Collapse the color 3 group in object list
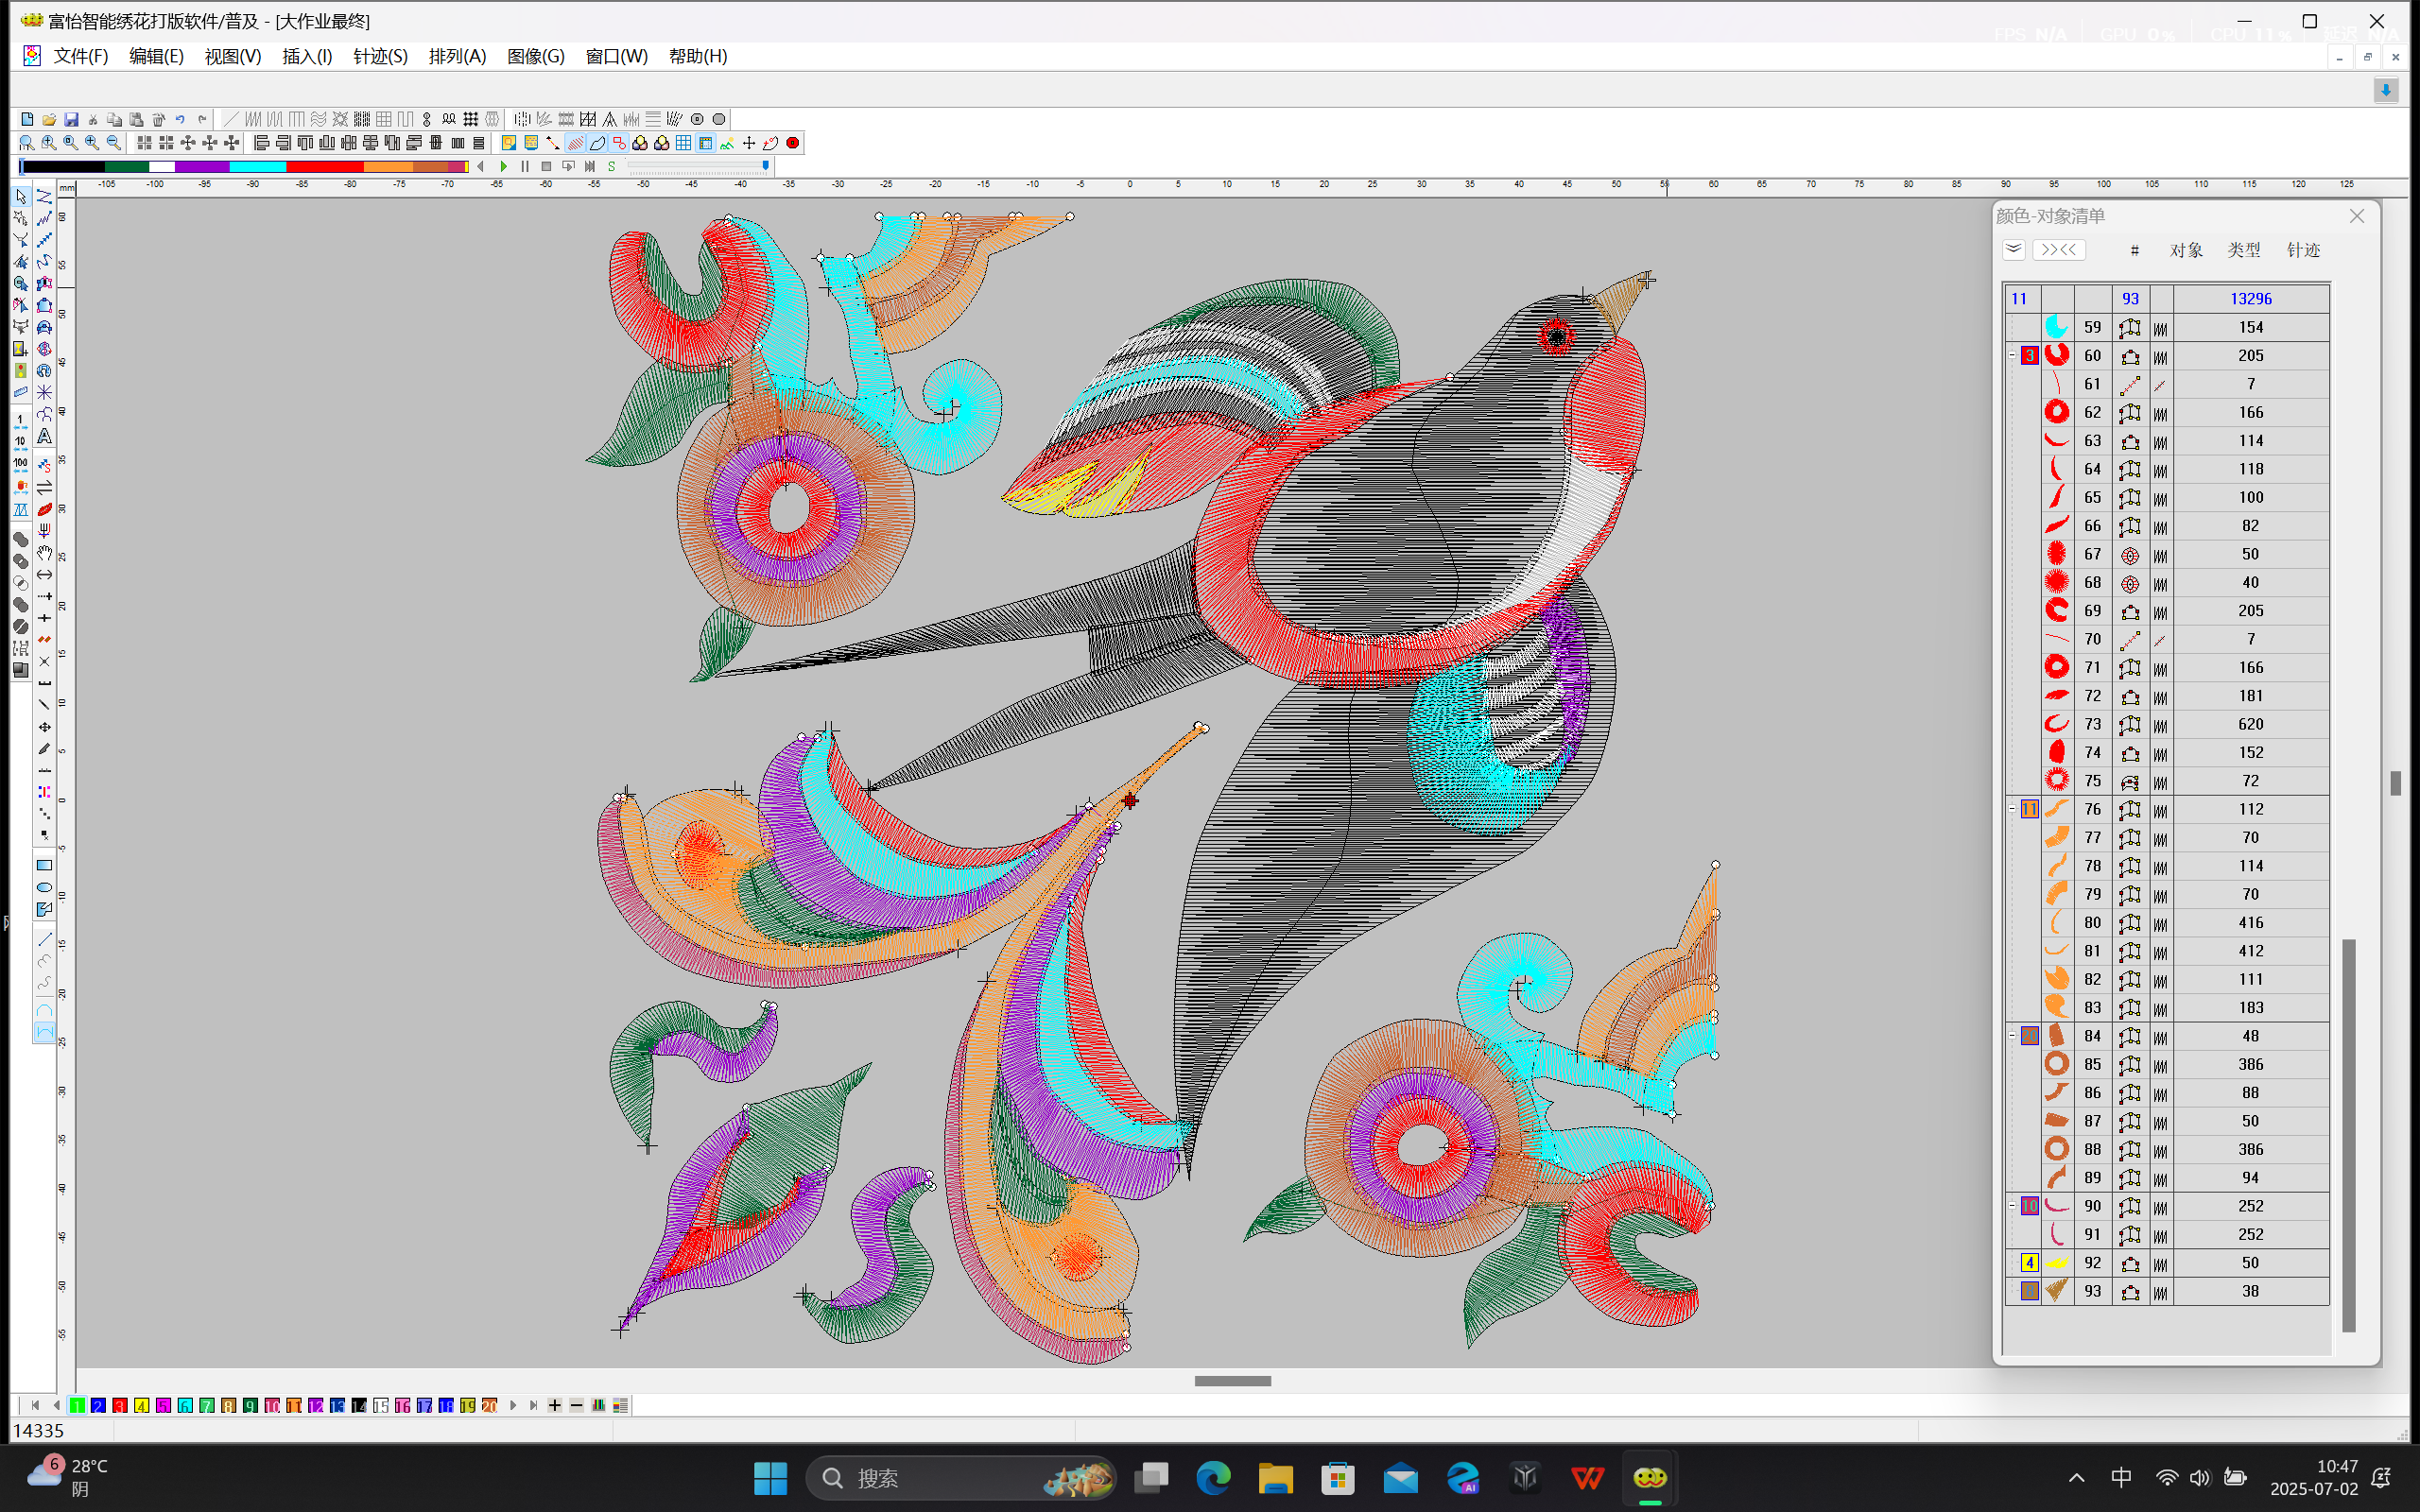The height and width of the screenshot is (1512, 2420). (x=2012, y=355)
